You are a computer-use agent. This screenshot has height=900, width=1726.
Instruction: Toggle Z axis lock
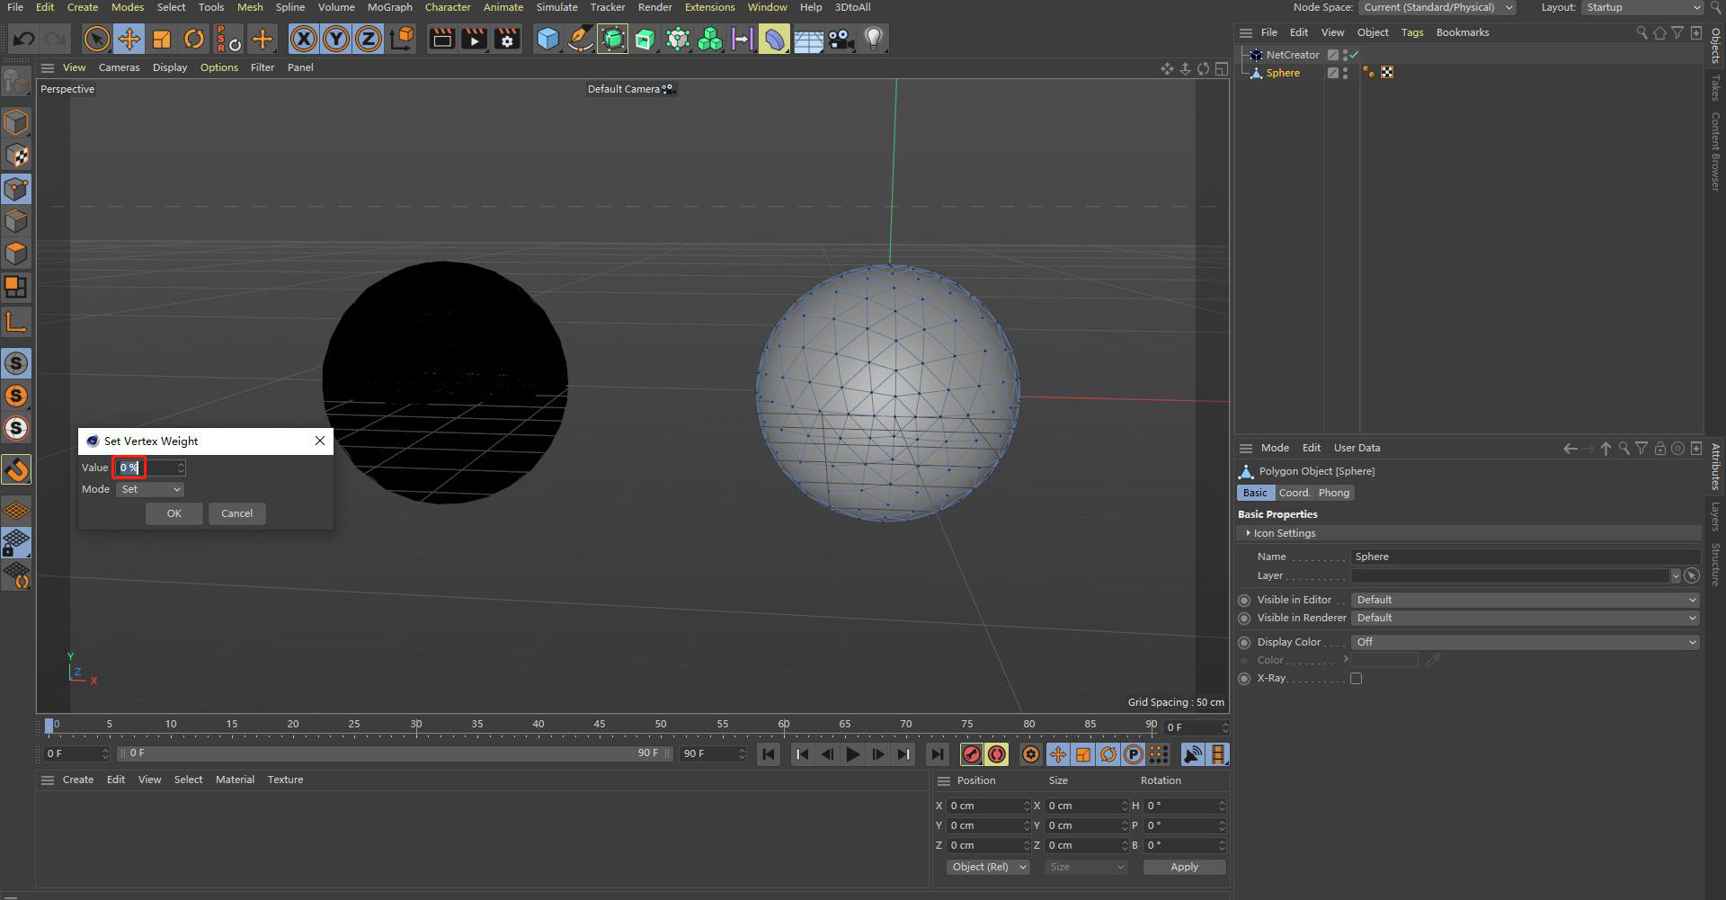pos(368,39)
